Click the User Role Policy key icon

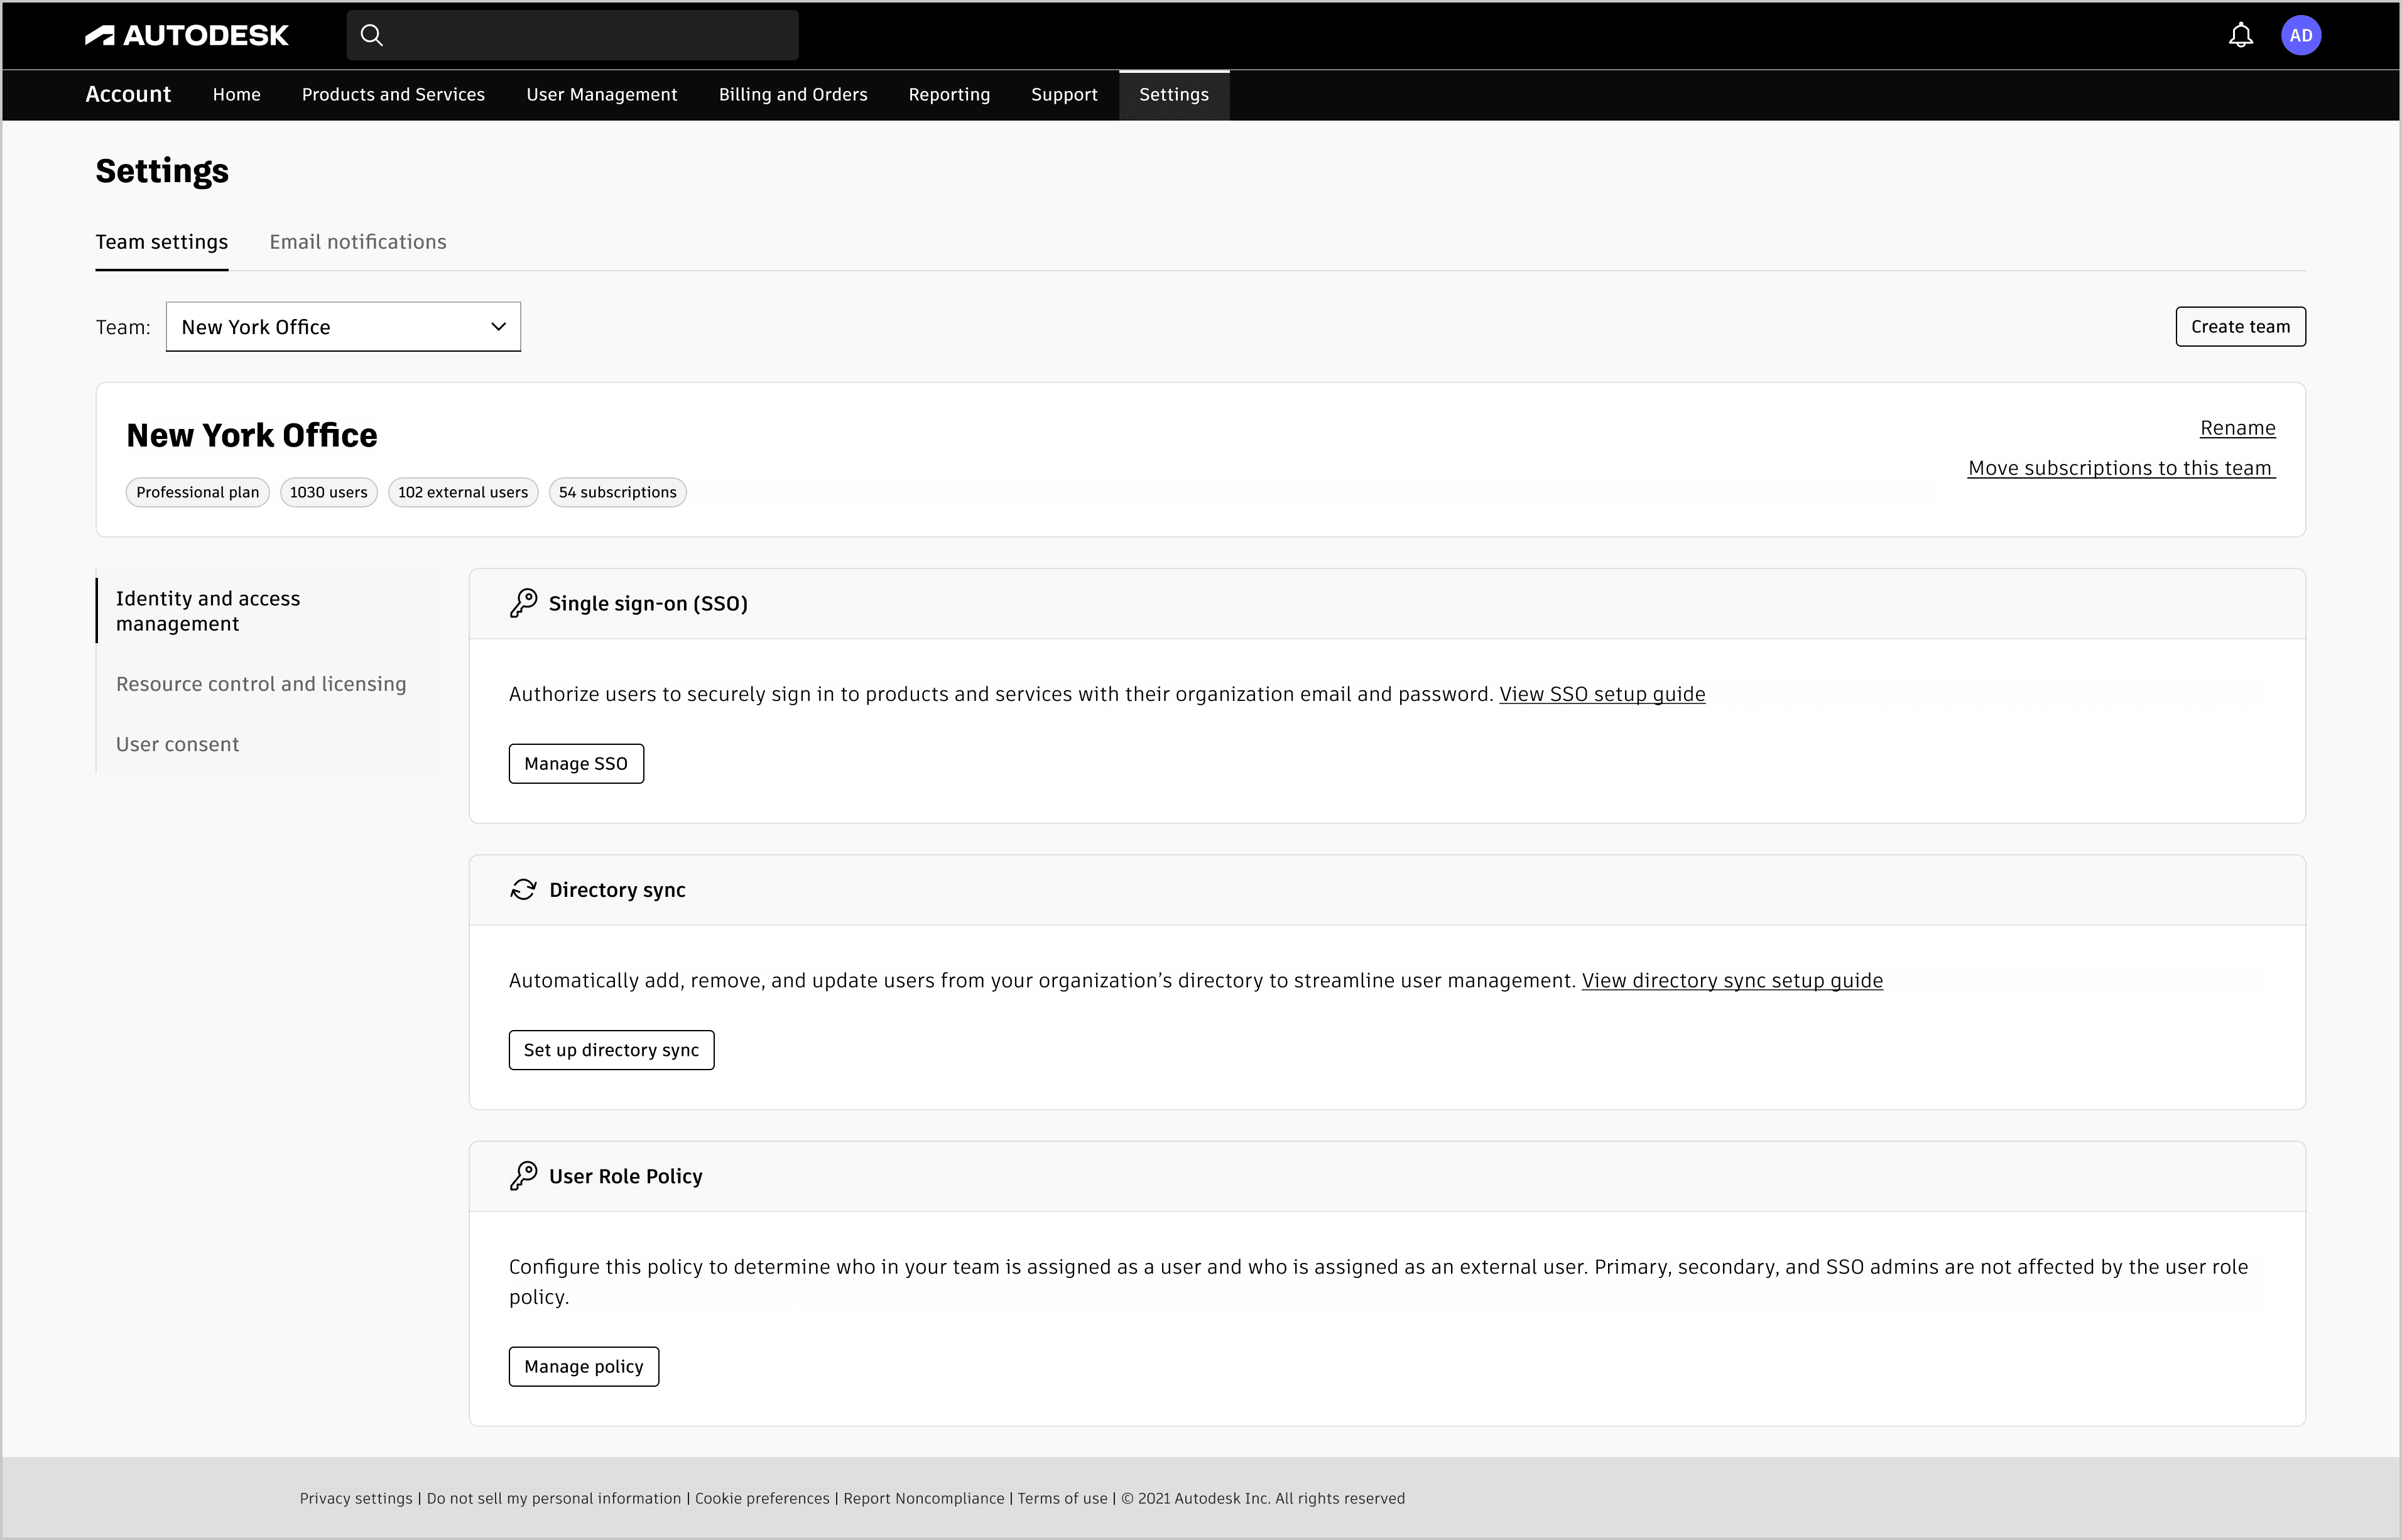point(523,1176)
